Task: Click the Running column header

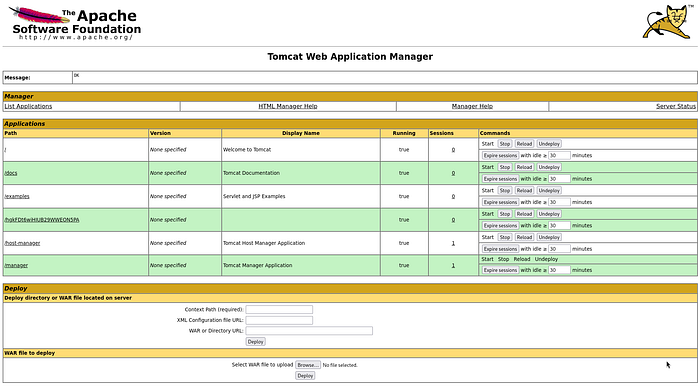Action: (404, 133)
